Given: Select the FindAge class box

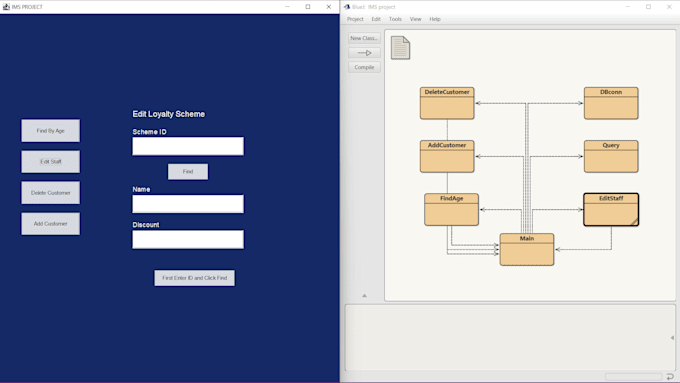Looking at the screenshot, I should (451, 210).
